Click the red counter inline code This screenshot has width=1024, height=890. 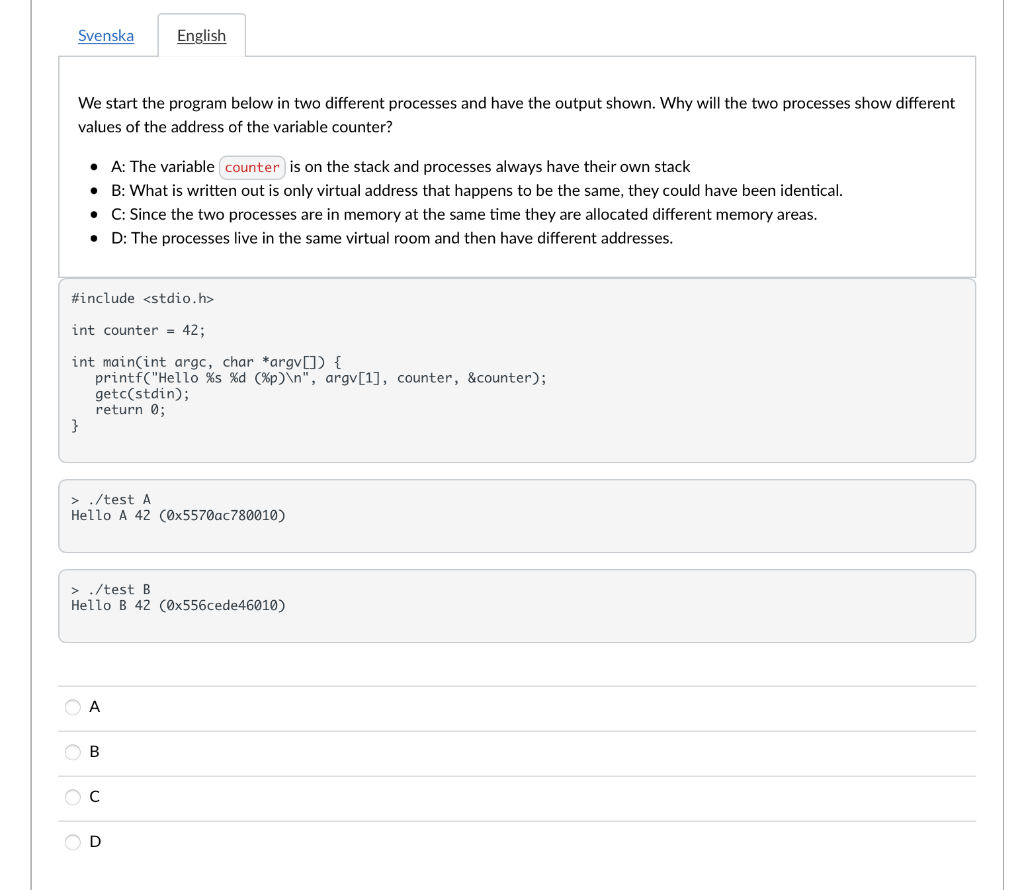pos(252,167)
